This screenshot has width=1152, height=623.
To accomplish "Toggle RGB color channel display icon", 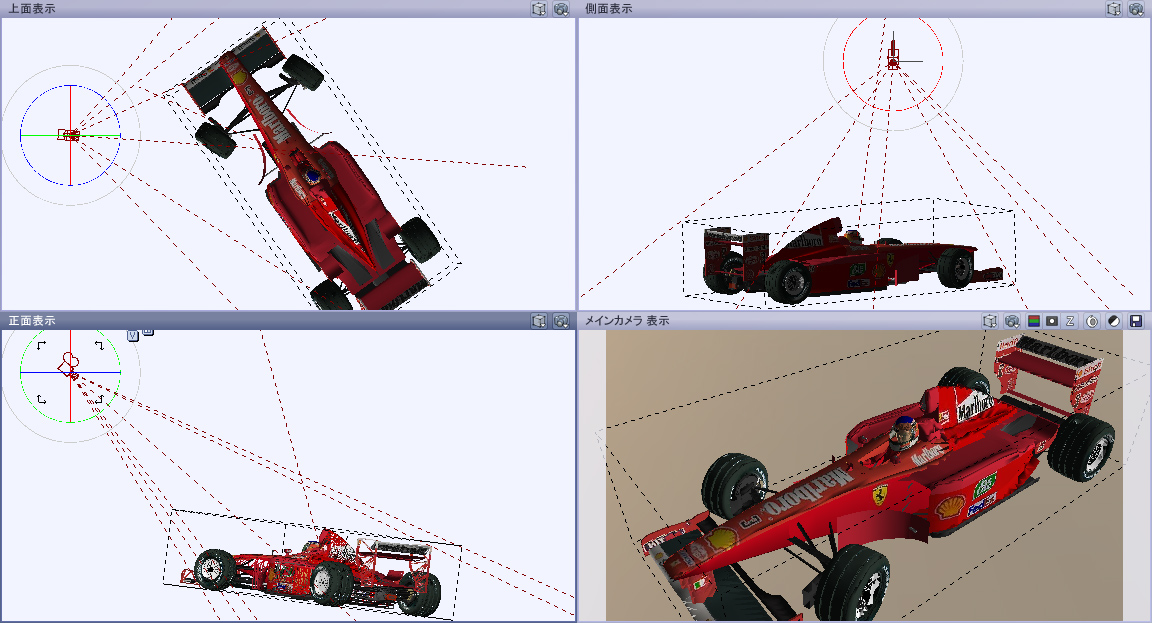I will 1034,321.
